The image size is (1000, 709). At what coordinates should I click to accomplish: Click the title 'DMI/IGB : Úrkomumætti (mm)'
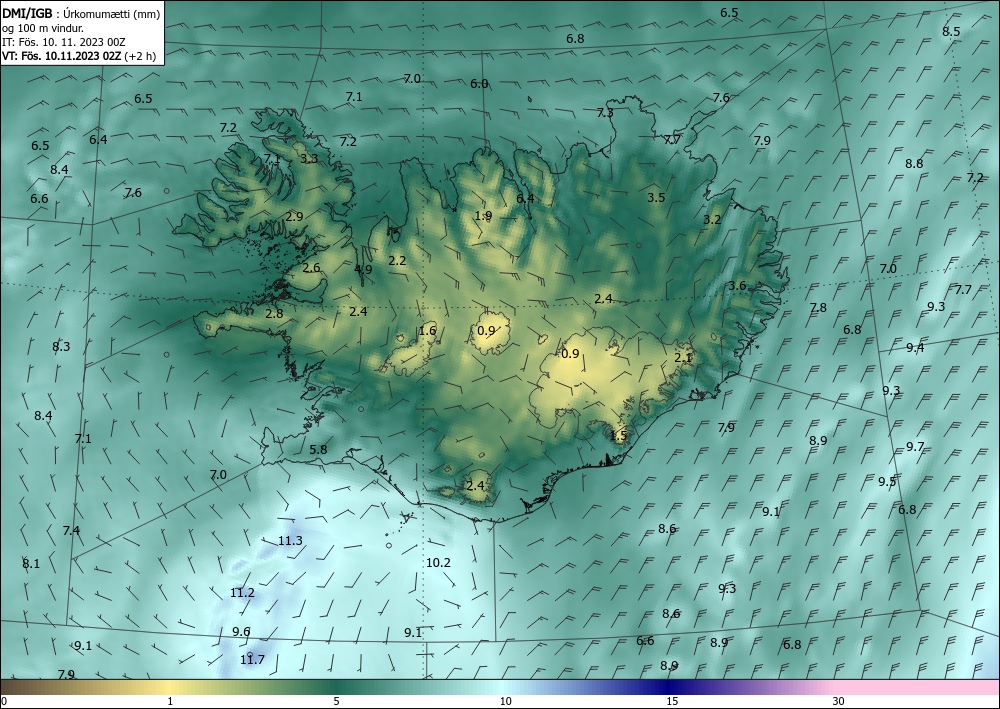(x=82, y=13)
